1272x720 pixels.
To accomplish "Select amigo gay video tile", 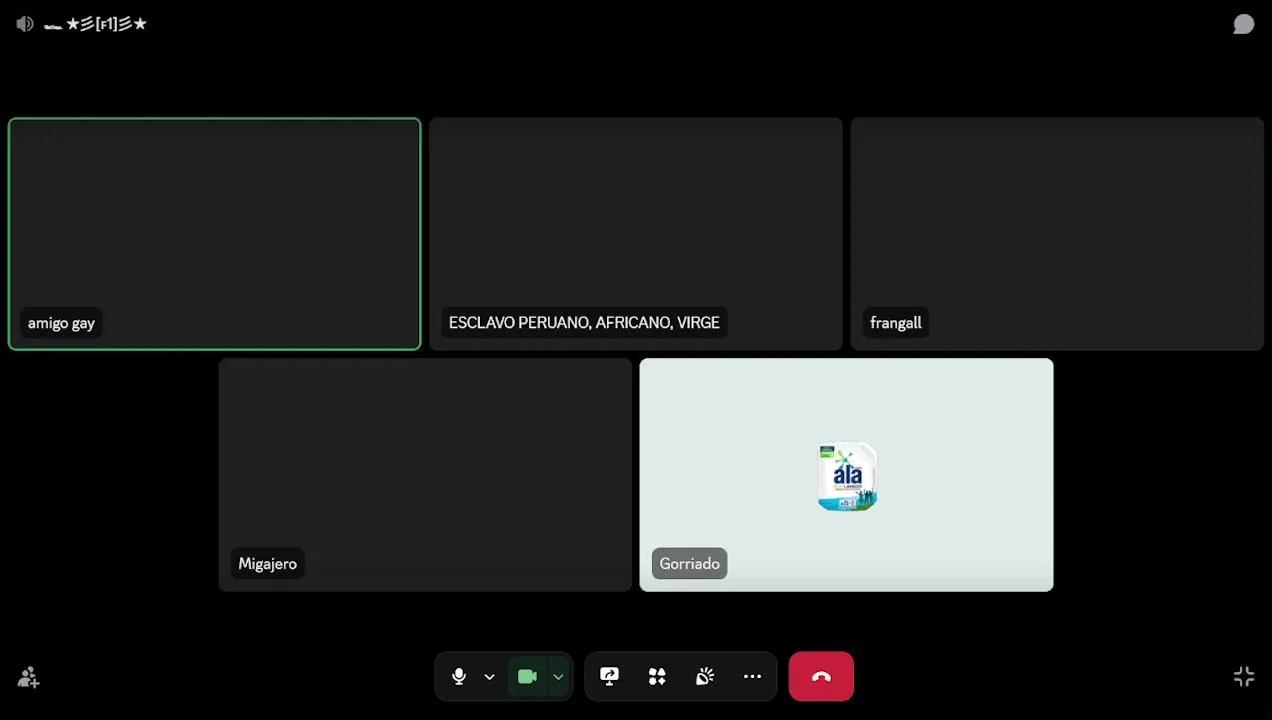I will 215,234.
